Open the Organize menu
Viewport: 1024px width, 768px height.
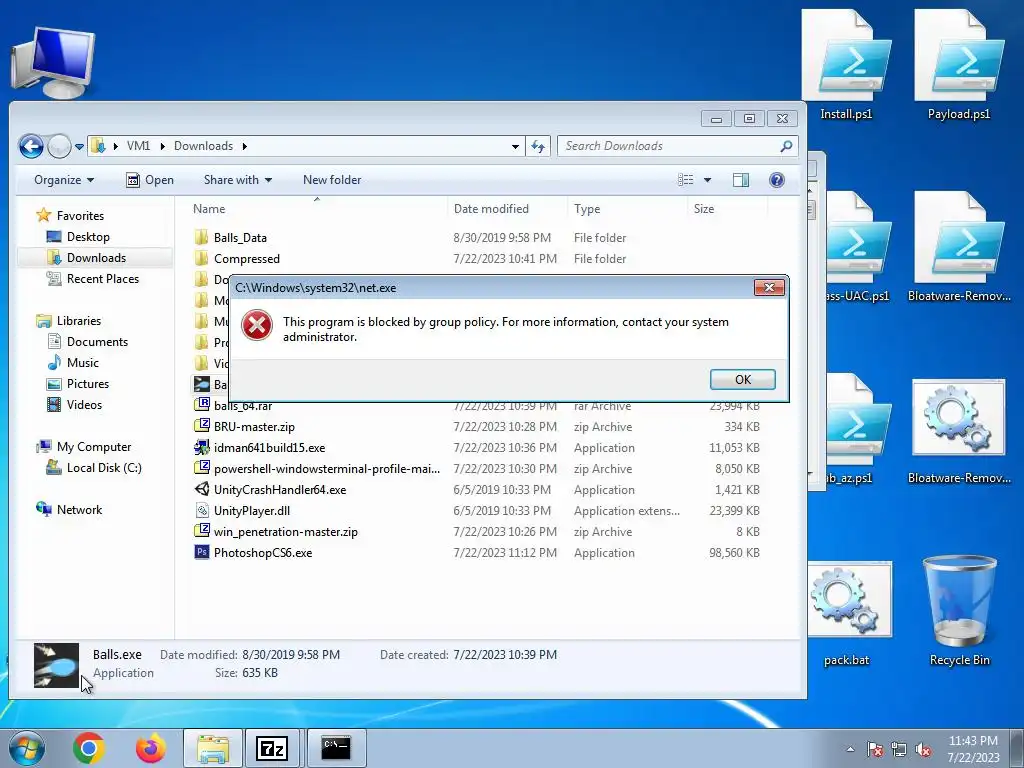pyautogui.click(x=64, y=180)
